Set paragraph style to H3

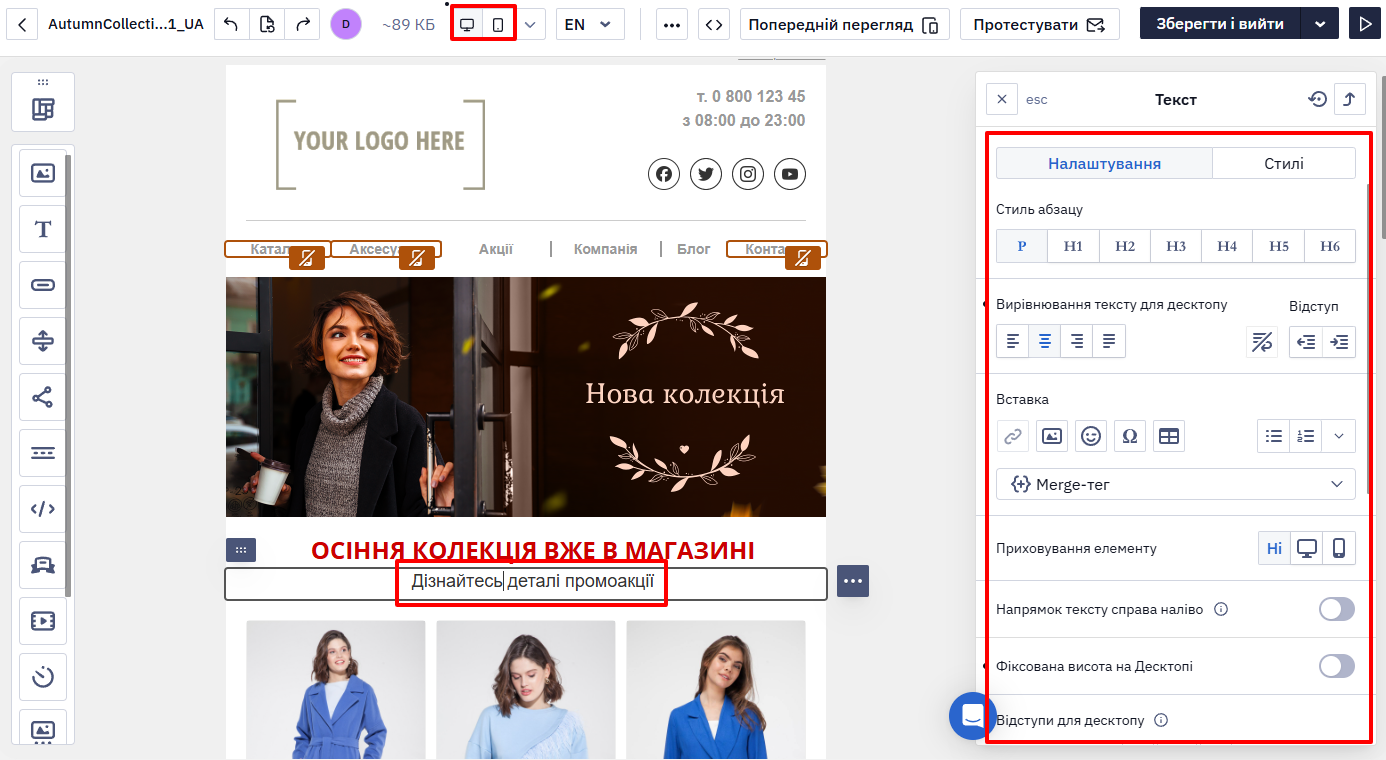(x=1176, y=246)
